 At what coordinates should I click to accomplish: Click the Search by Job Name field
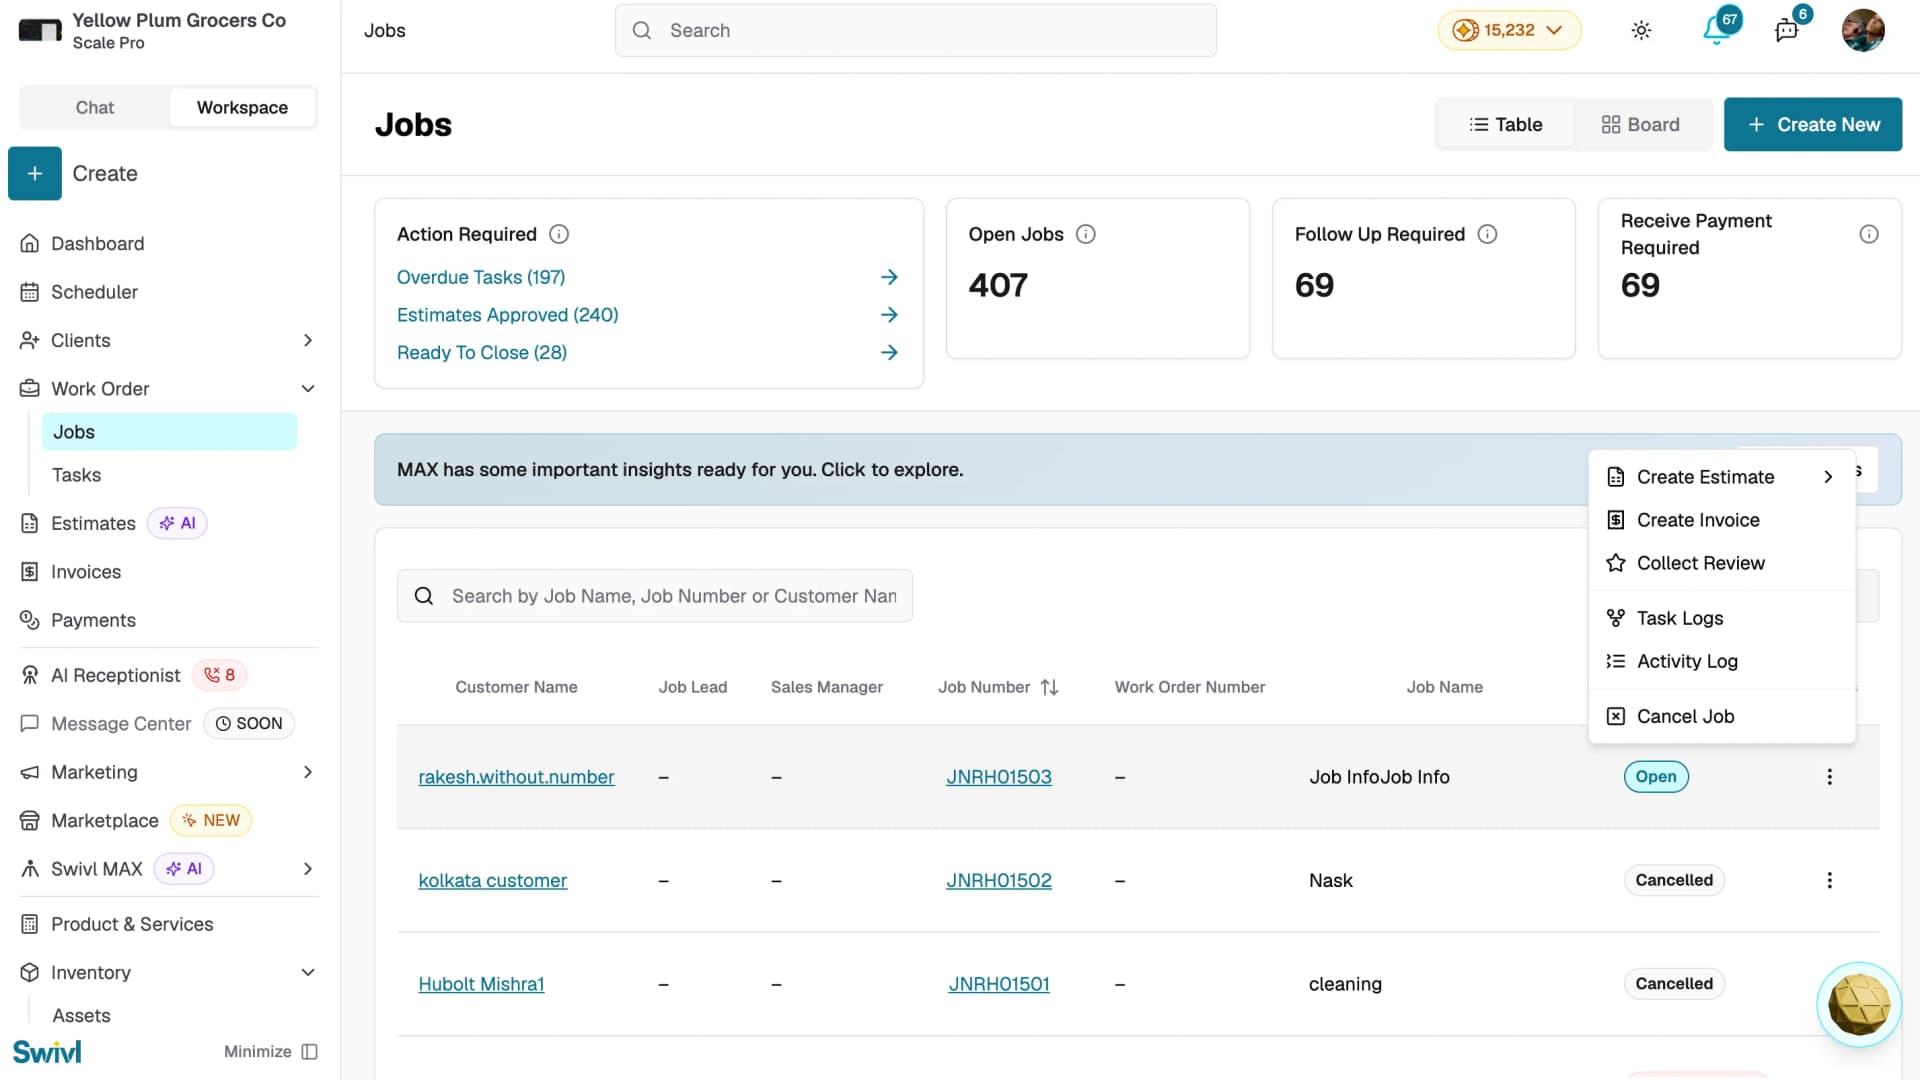pyautogui.click(x=654, y=596)
